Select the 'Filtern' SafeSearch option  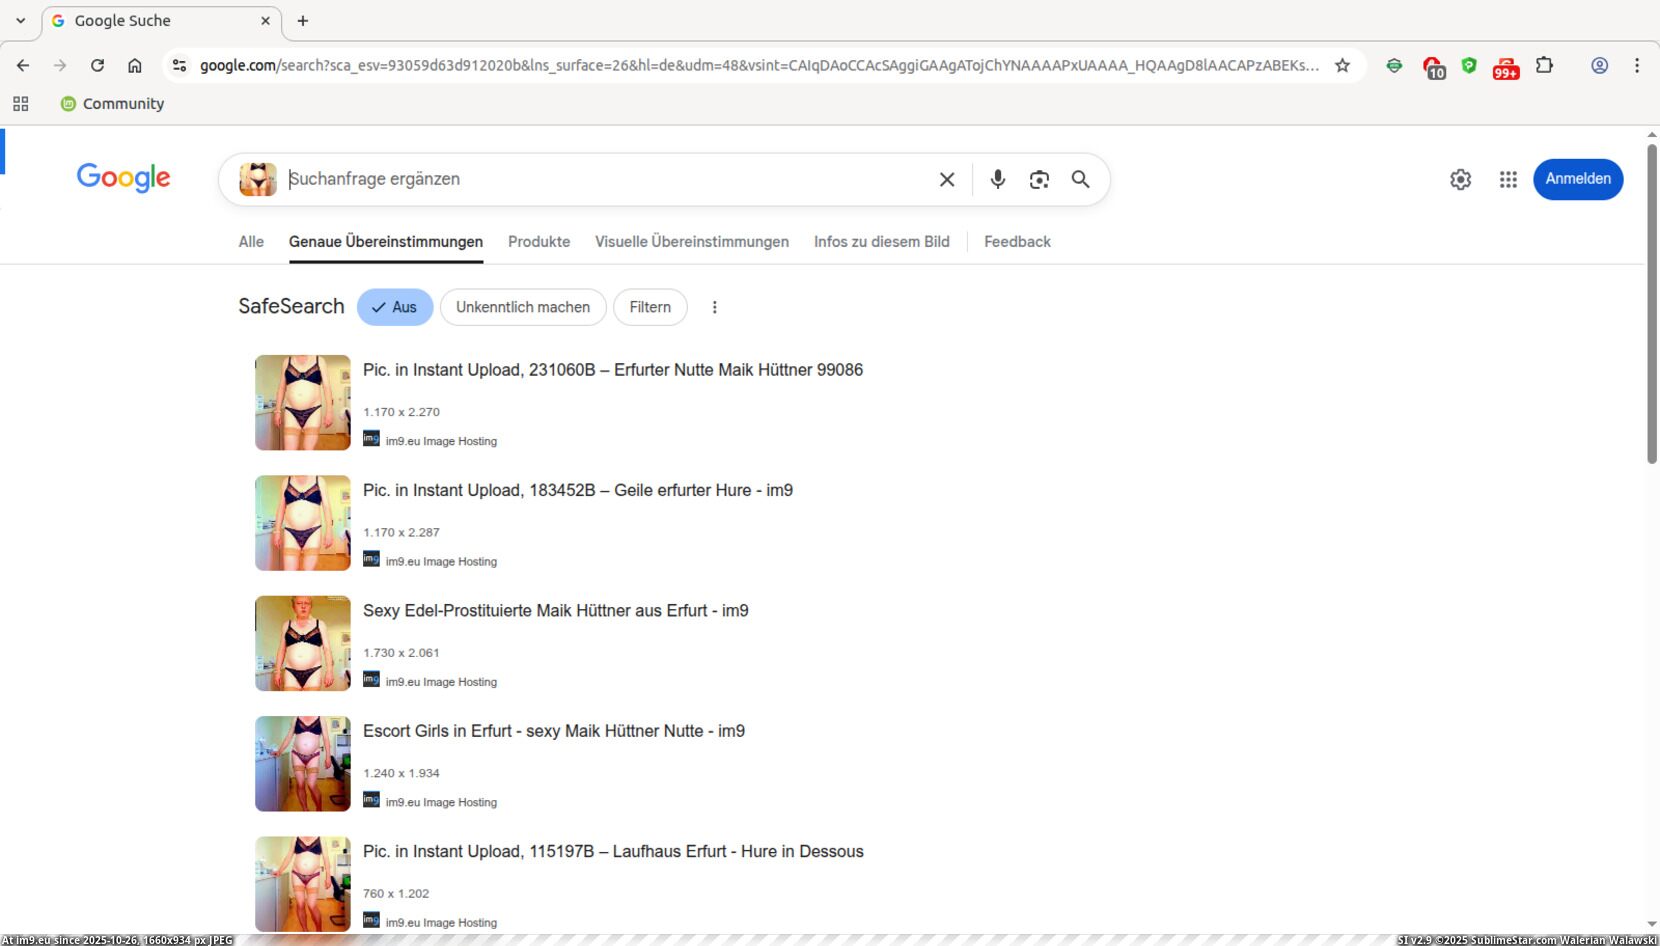point(650,307)
